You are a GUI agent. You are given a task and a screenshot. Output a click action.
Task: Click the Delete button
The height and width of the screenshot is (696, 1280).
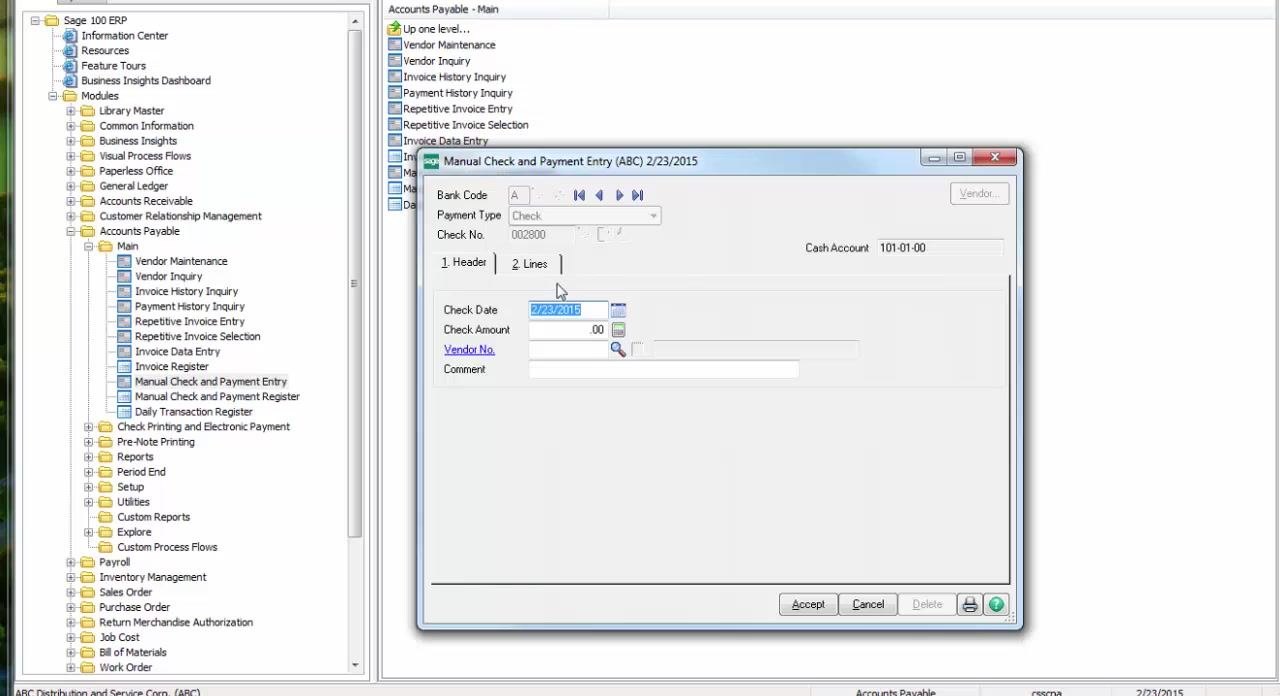click(x=927, y=604)
